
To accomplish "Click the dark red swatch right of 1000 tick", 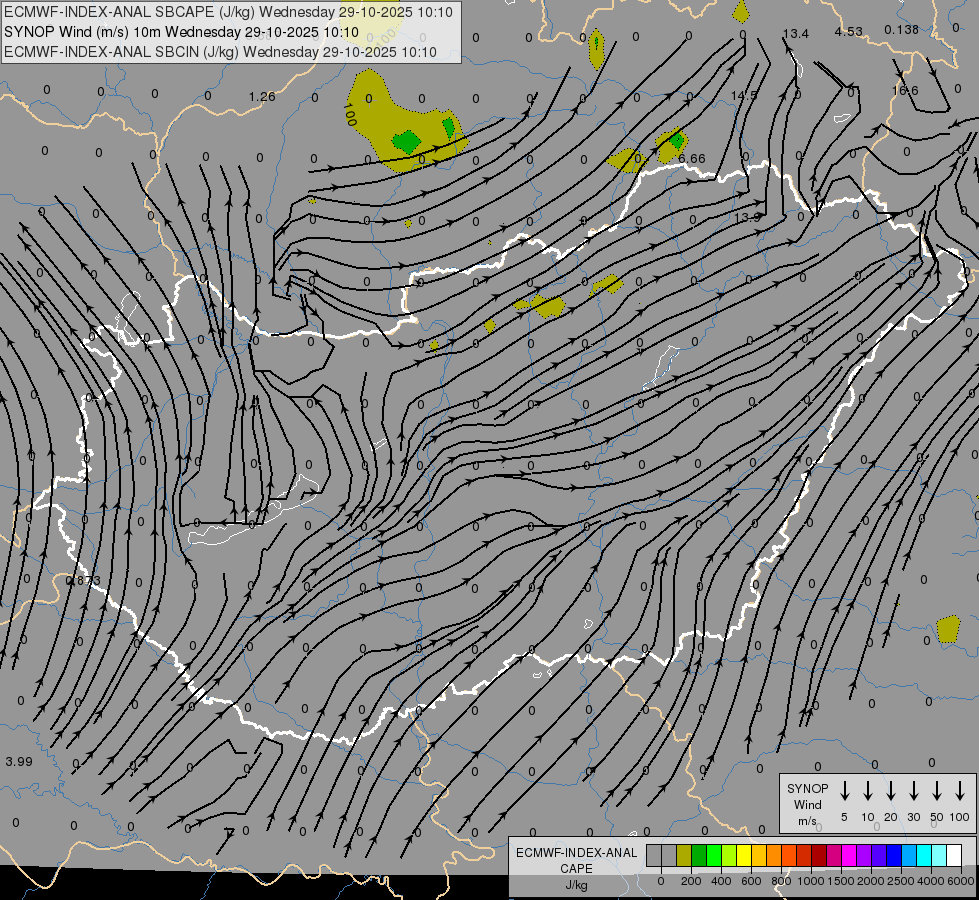I will [x=819, y=856].
